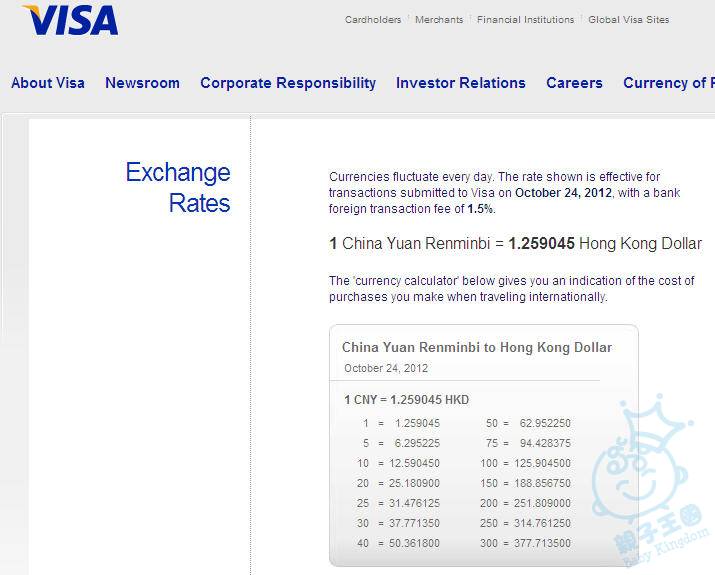Viewport: 715px width, 575px height.
Task: Click the bold rate 1.259045 Hong Kong Dollar
Action: (605, 243)
